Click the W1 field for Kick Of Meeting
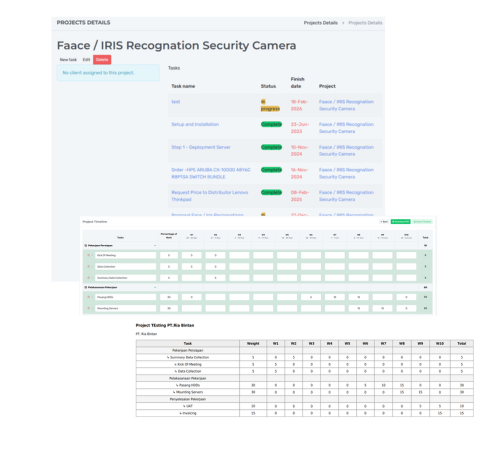 (192, 255)
